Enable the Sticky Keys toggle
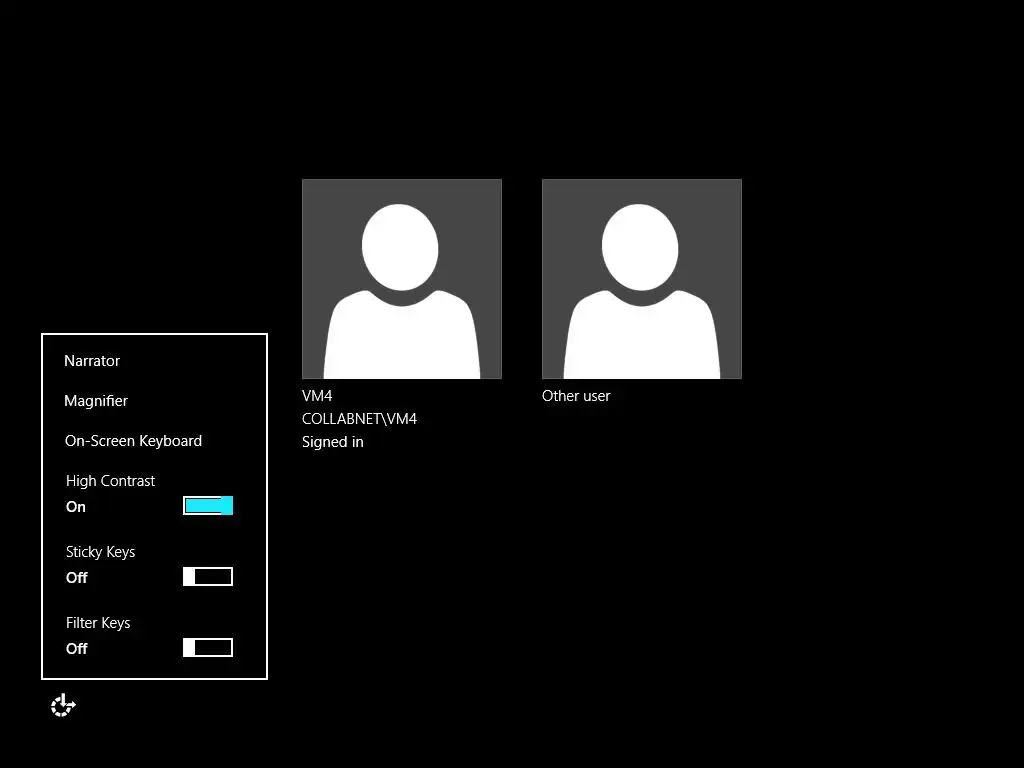1024x768 pixels. coord(208,577)
